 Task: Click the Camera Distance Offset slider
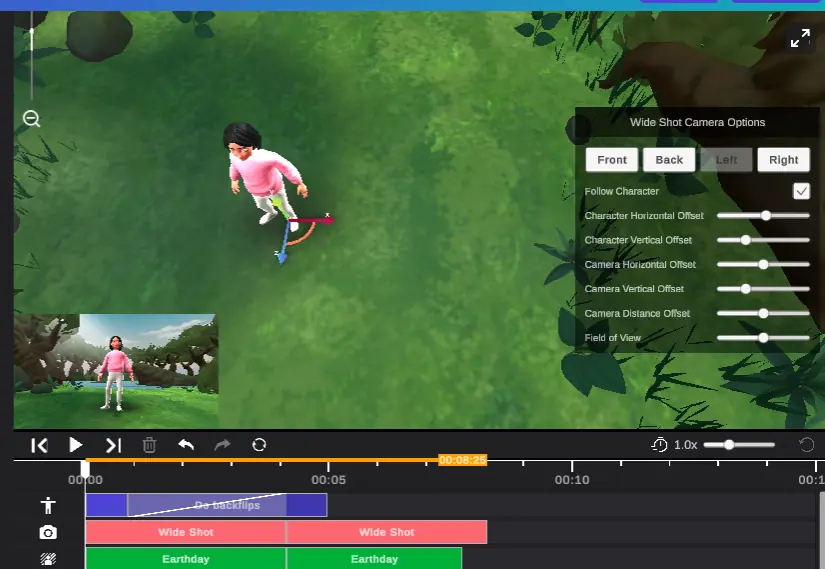[763, 313]
